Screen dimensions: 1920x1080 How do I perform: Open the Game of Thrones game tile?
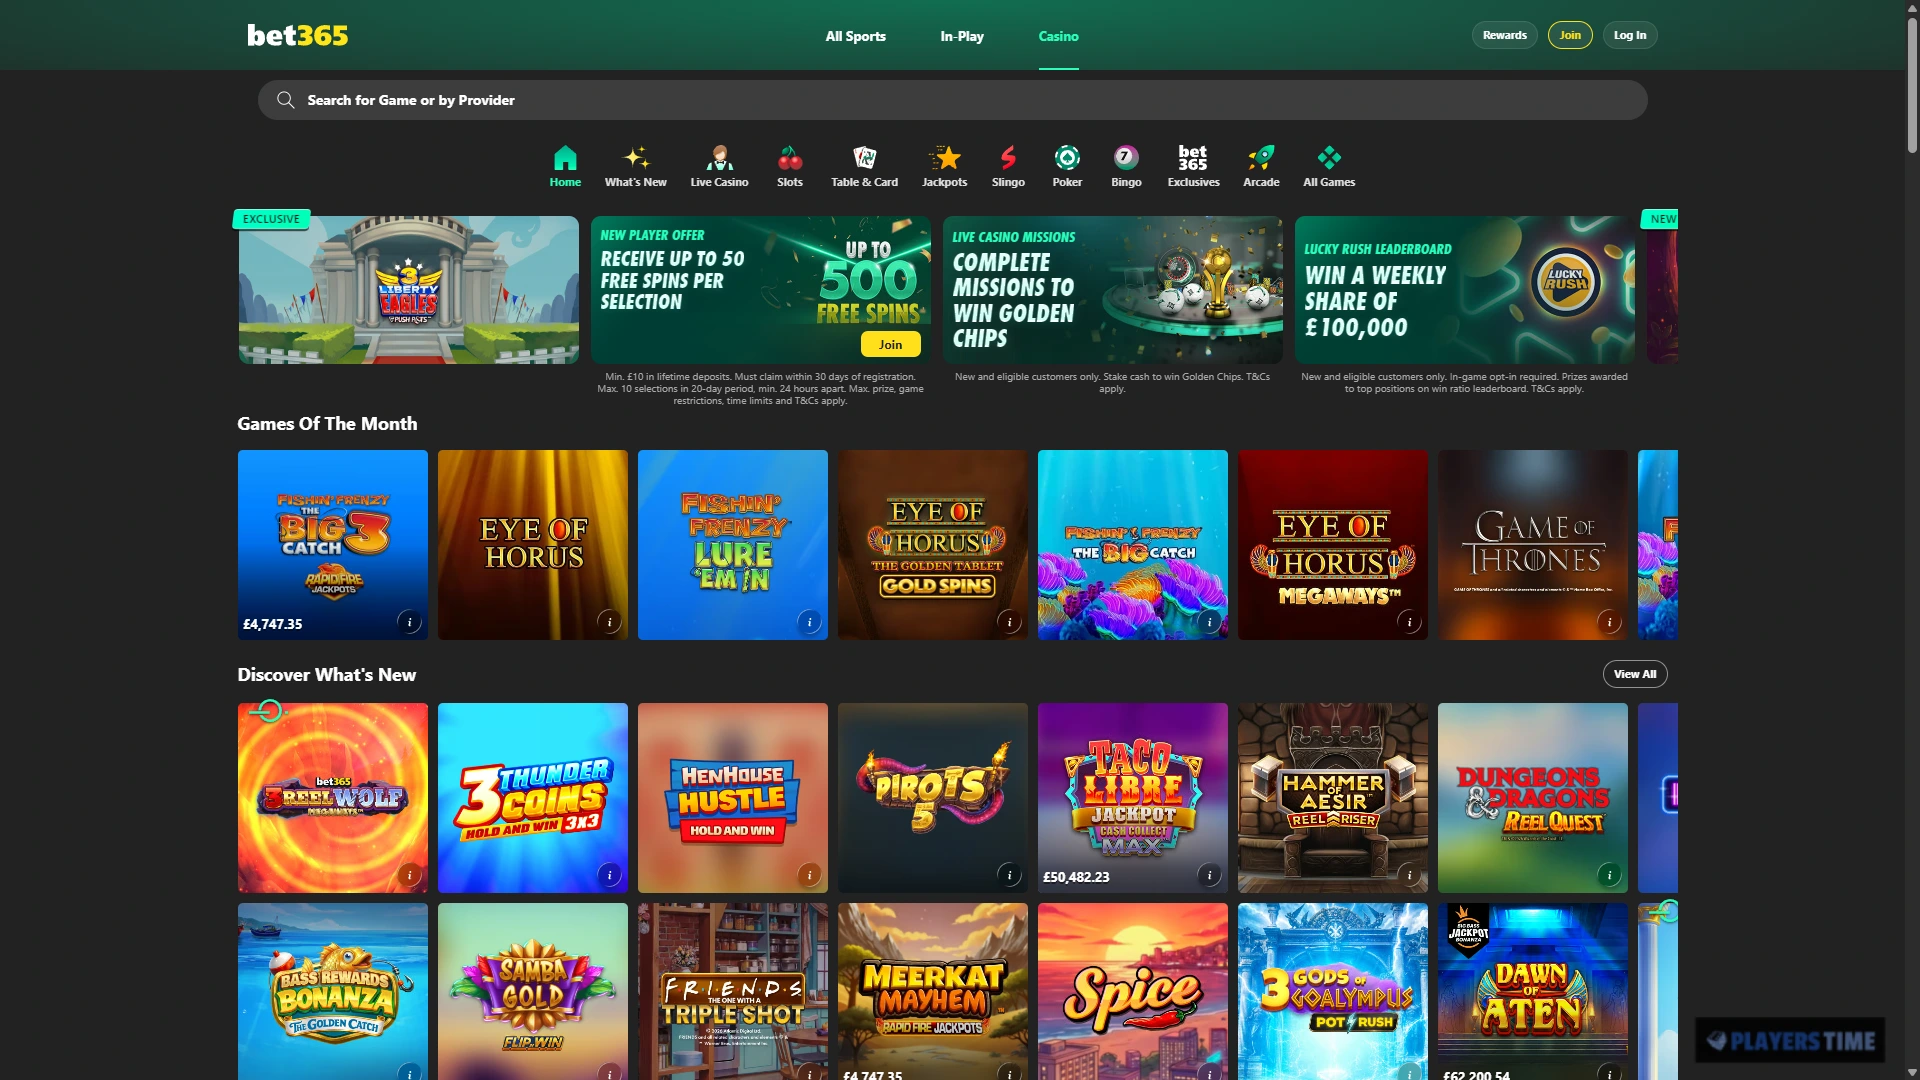point(1533,545)
